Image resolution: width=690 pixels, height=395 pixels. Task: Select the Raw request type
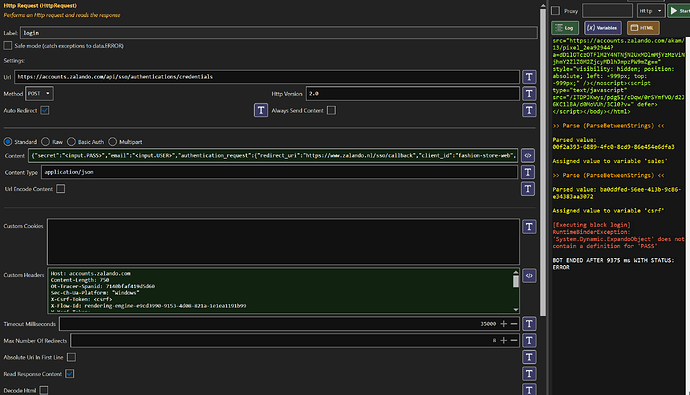click(x=45, y=142)
